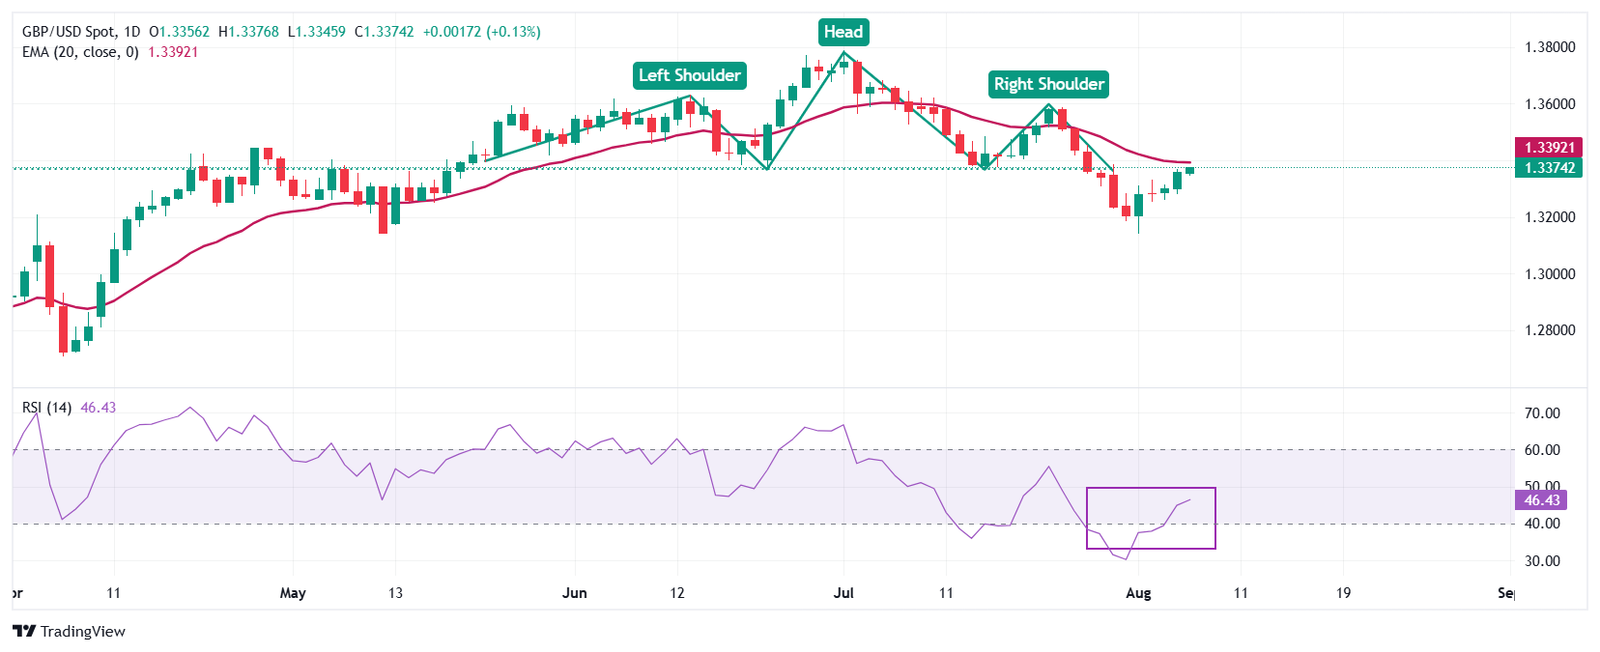Click the red 1.33921 EMA price tag

pyautogui.click(x=1549, y=147)
